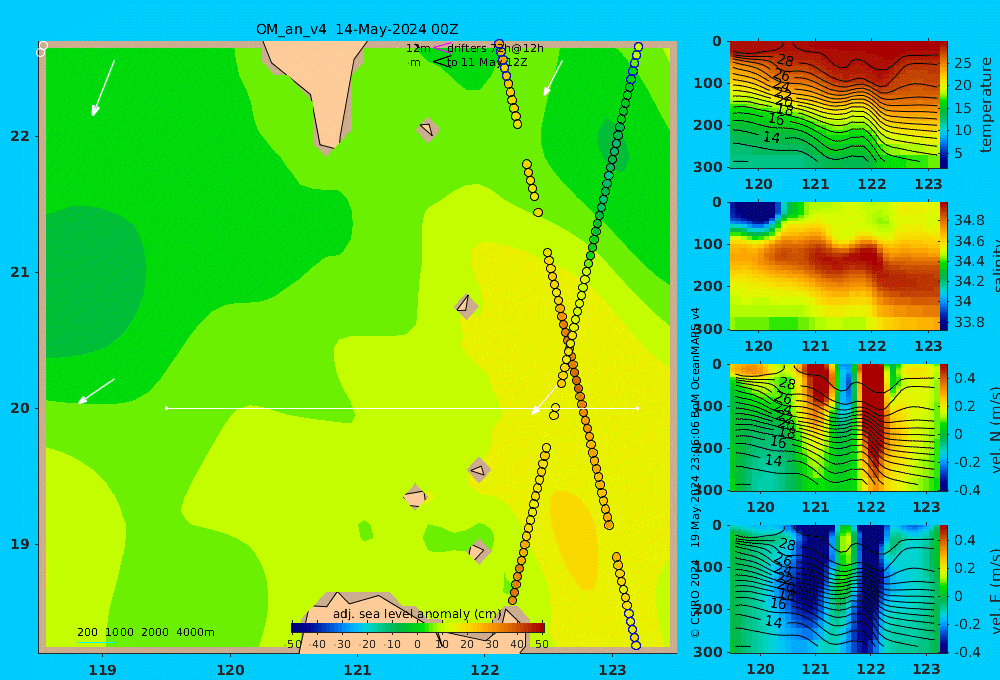Screen dimensions: 1000x680
Task: Click depth label 100 on salinity plot
Action: pos(708,244)
